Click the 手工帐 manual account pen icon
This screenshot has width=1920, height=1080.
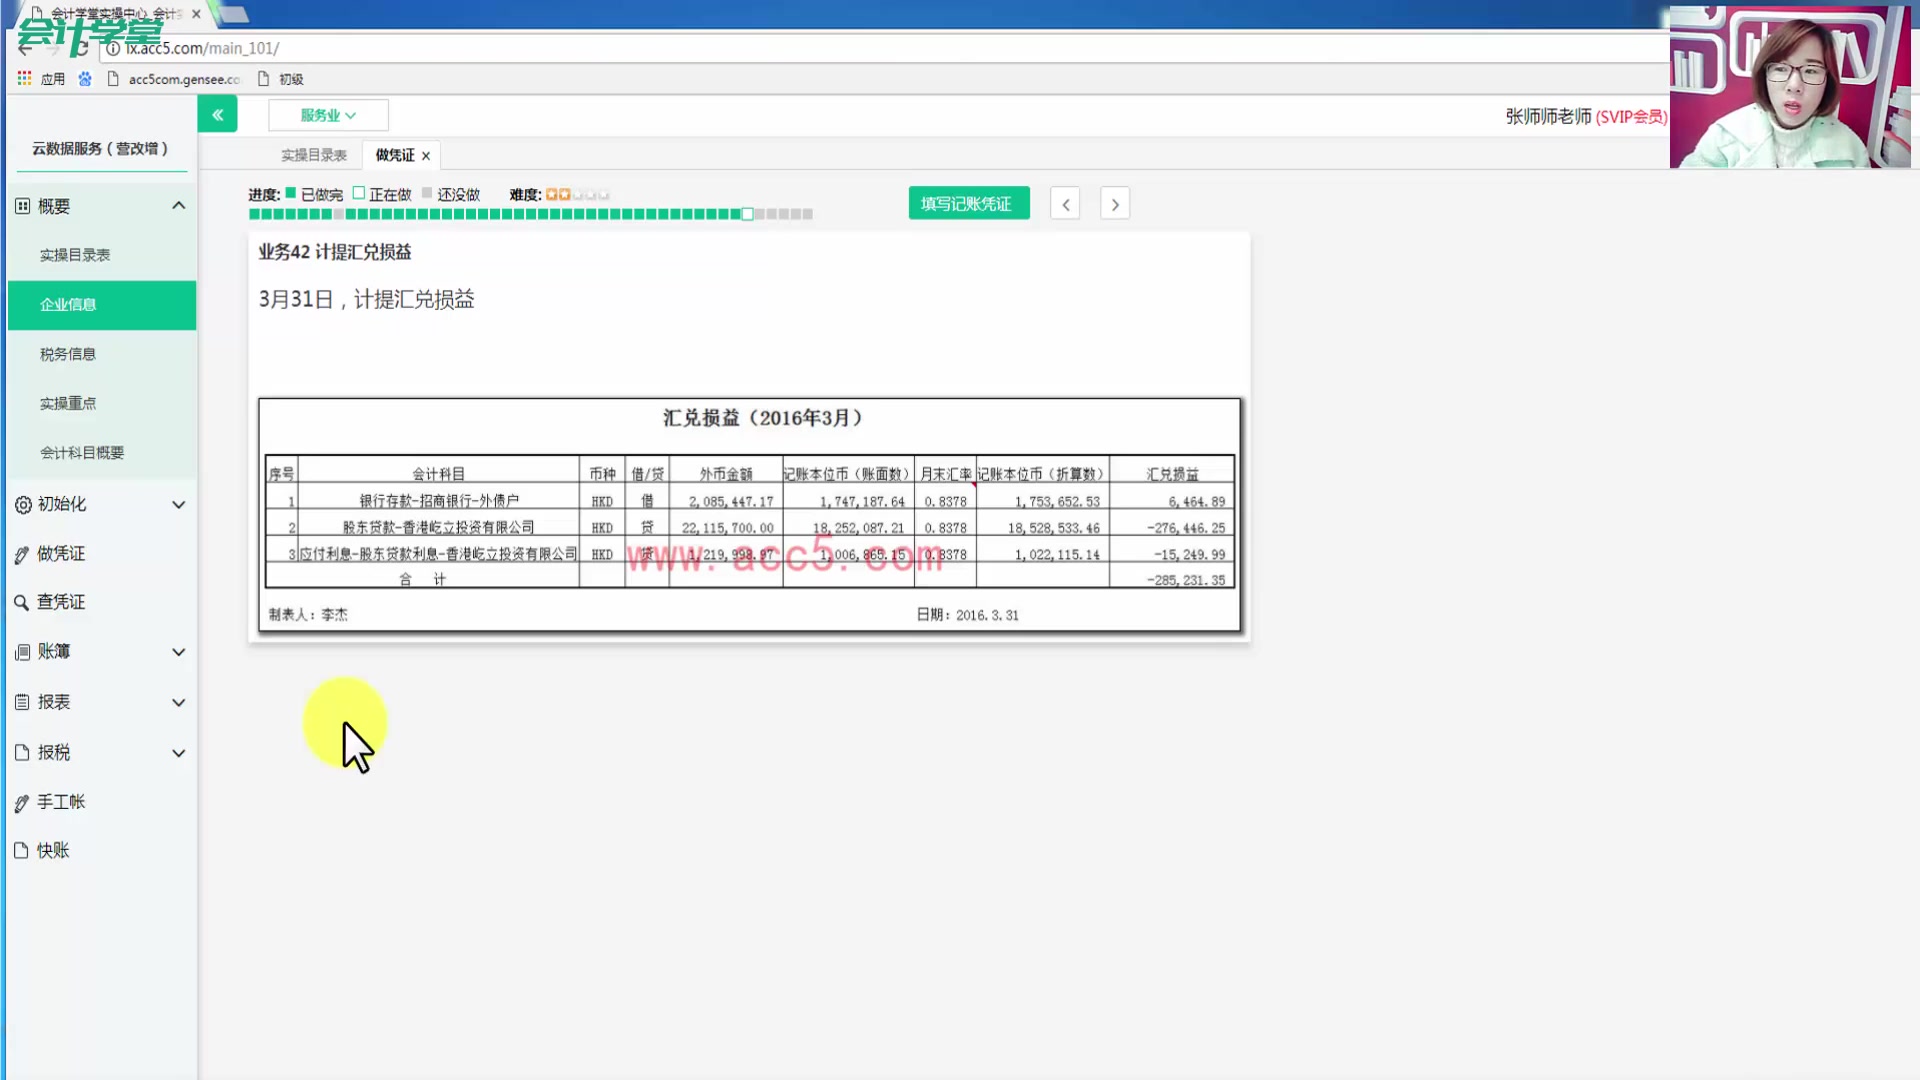point(22,801)
